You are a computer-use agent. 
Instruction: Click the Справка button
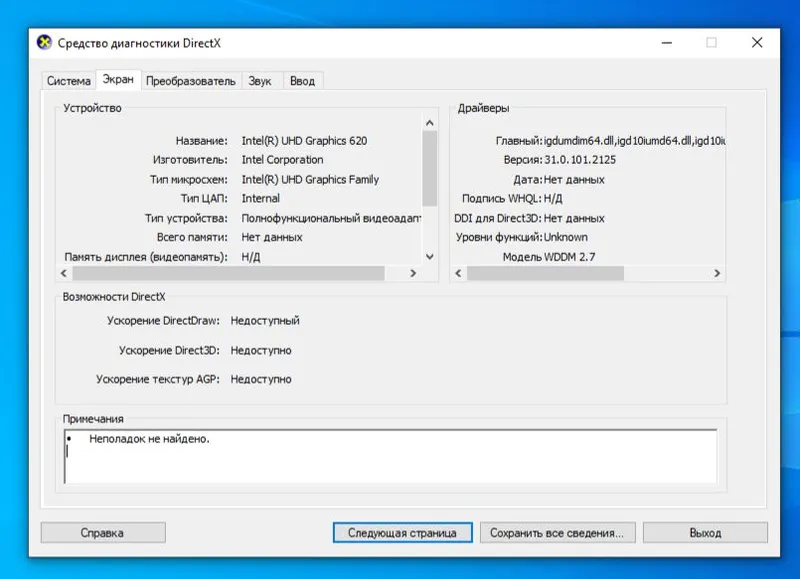coord(103,533)
